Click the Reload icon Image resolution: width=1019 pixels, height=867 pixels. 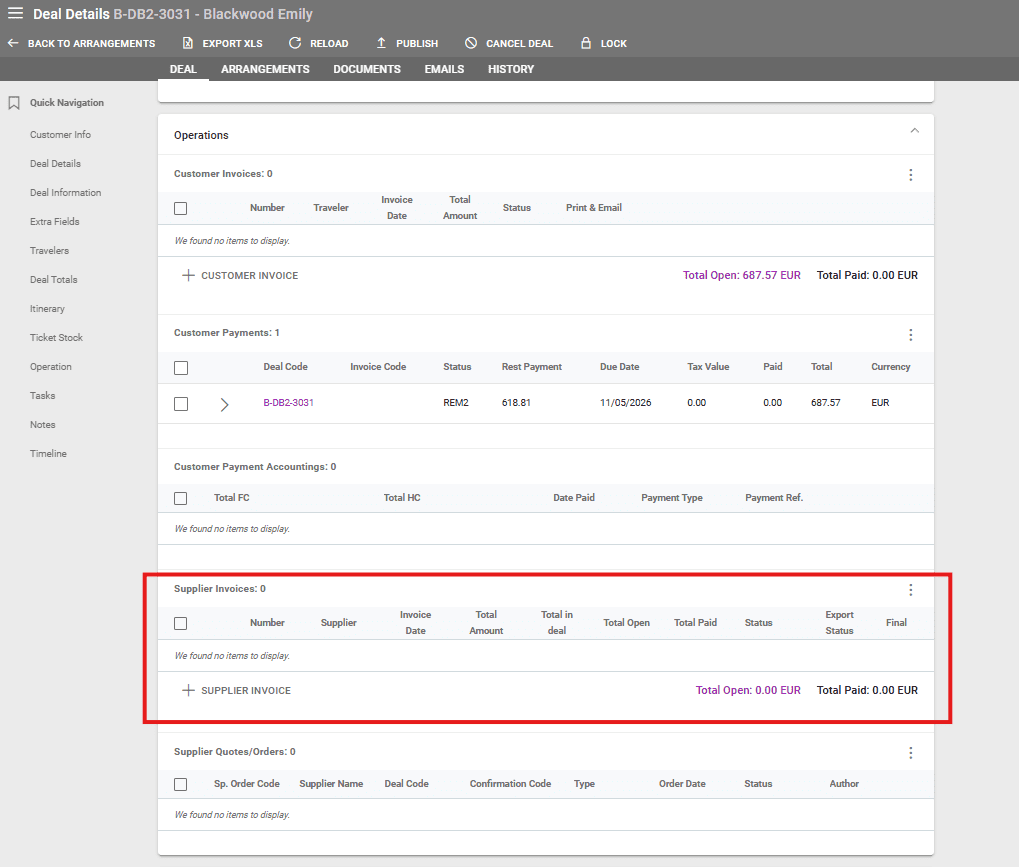(295, 43)
